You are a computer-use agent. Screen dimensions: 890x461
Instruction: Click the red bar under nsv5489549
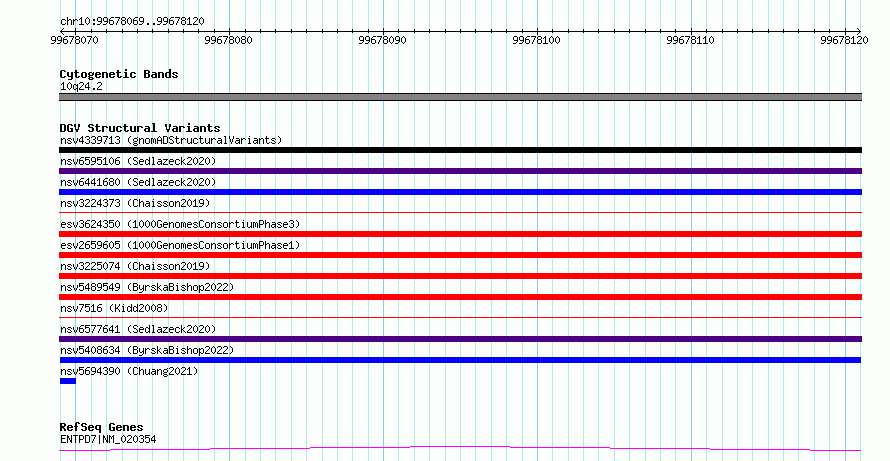460,297
